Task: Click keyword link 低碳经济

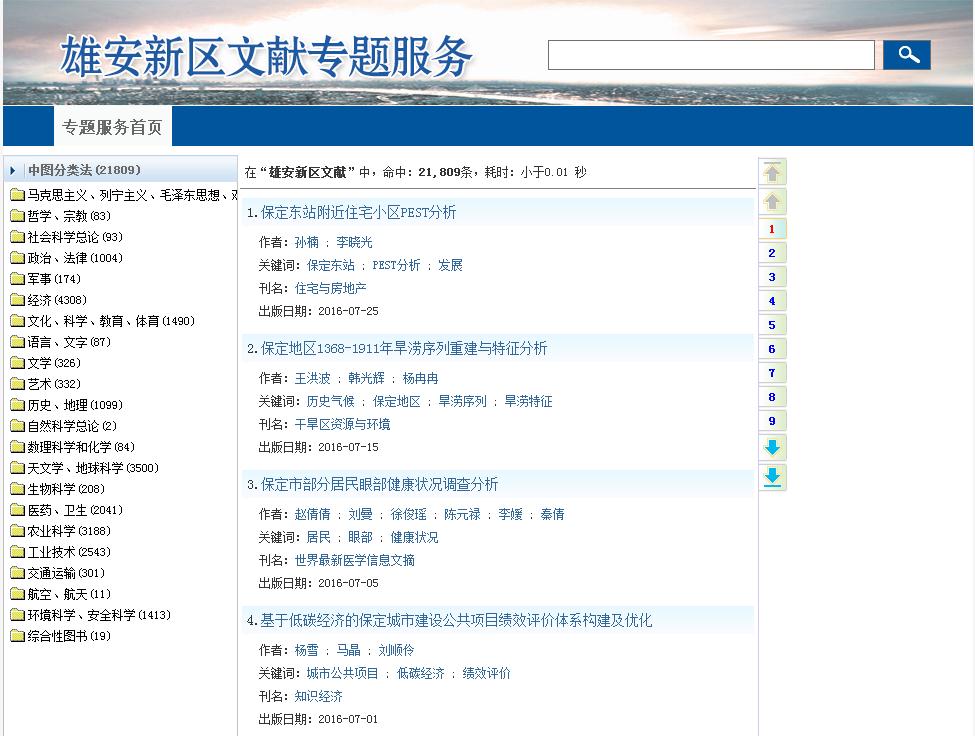Action: tap(420, 673)
